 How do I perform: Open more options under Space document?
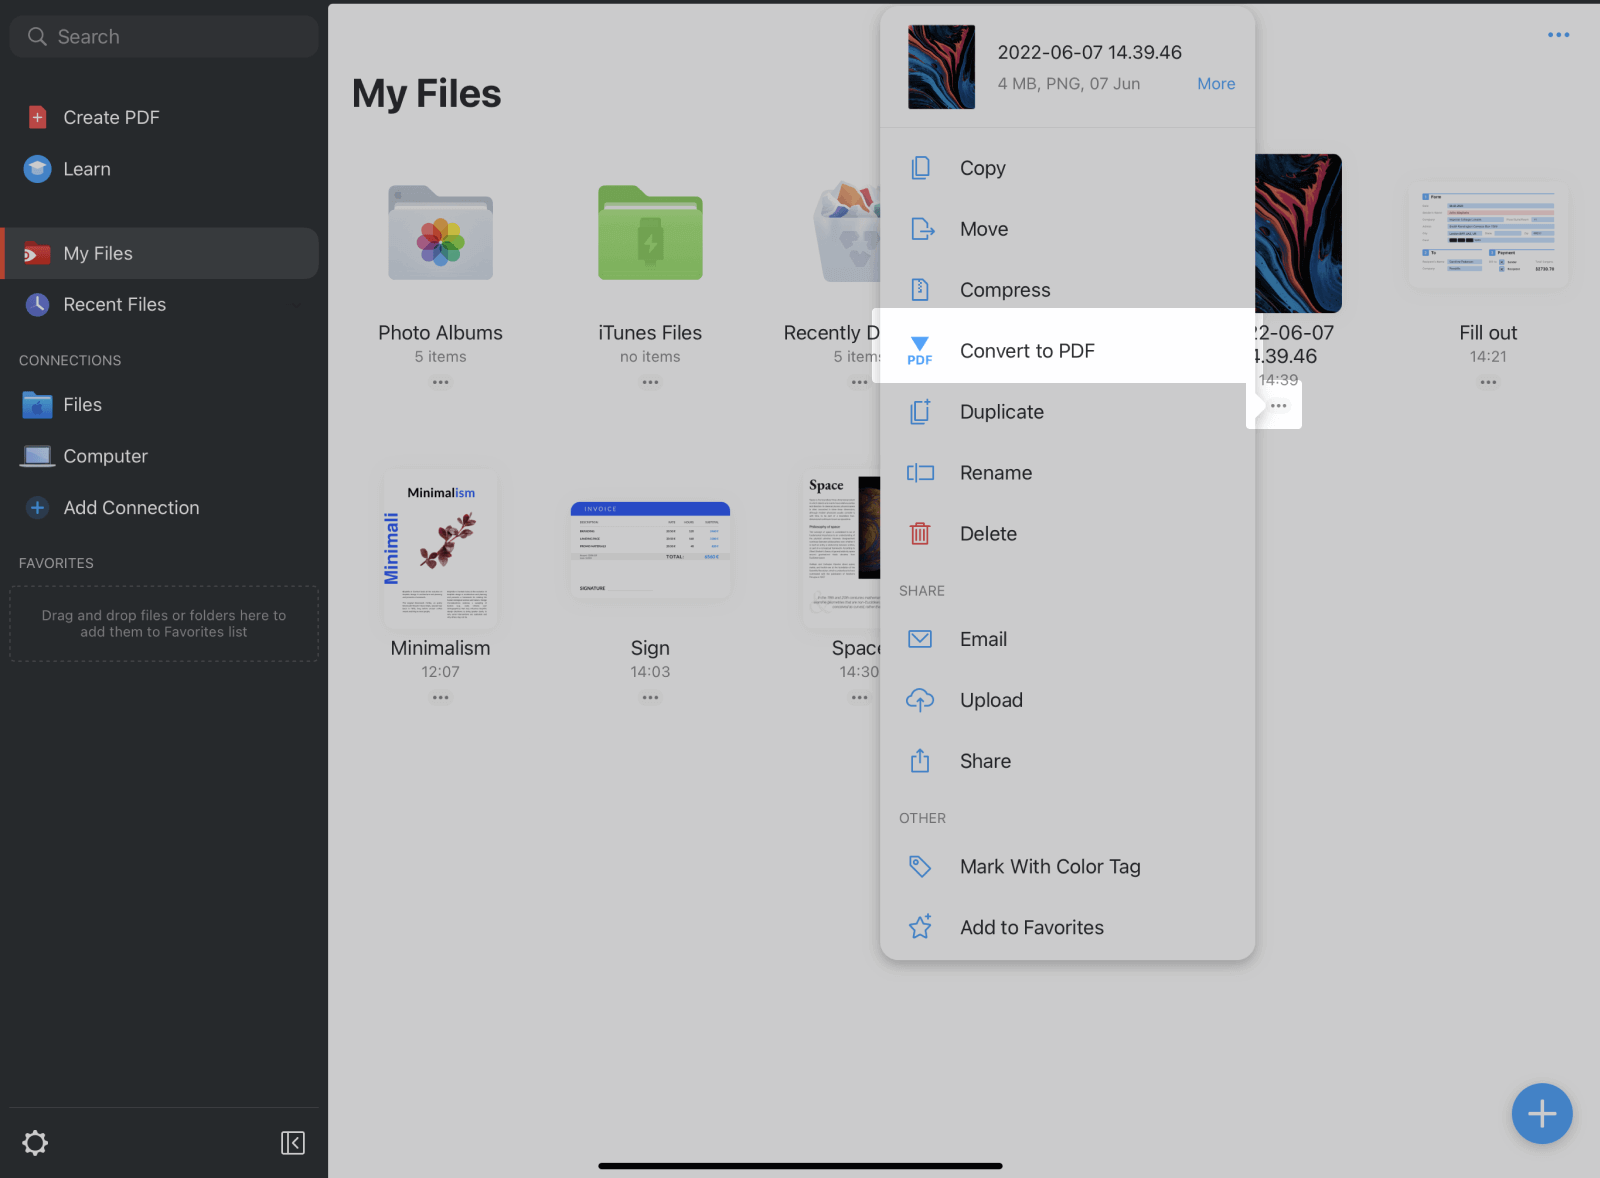click(x=859, y=697)
